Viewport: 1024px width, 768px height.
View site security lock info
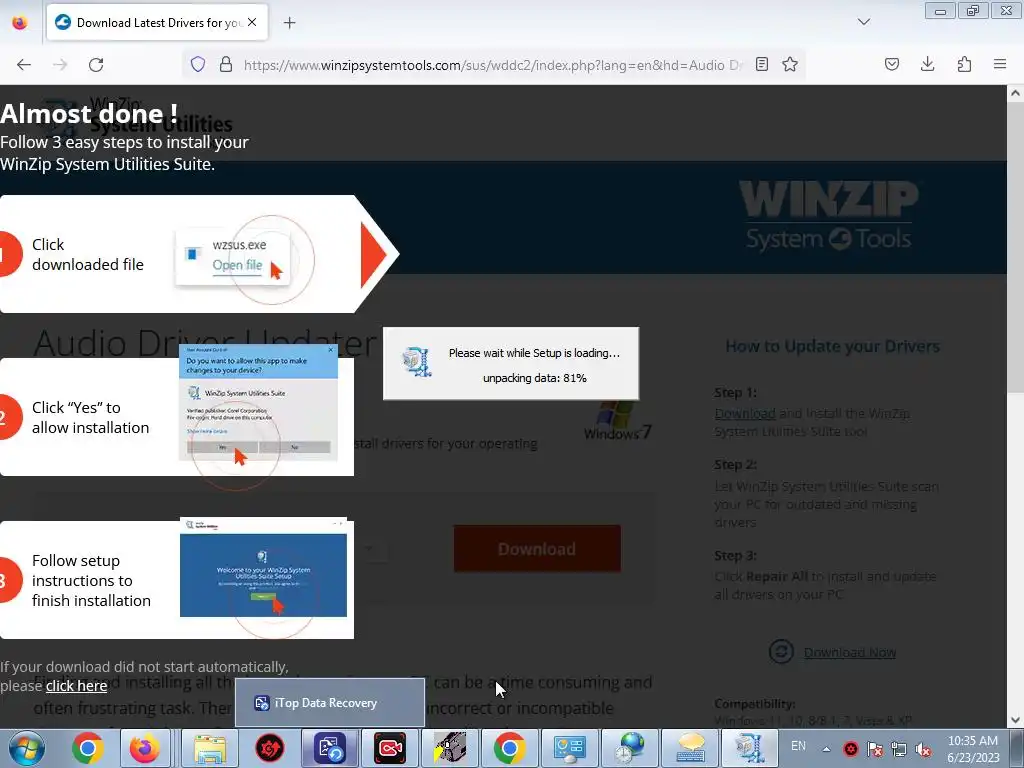click(226, 64)
